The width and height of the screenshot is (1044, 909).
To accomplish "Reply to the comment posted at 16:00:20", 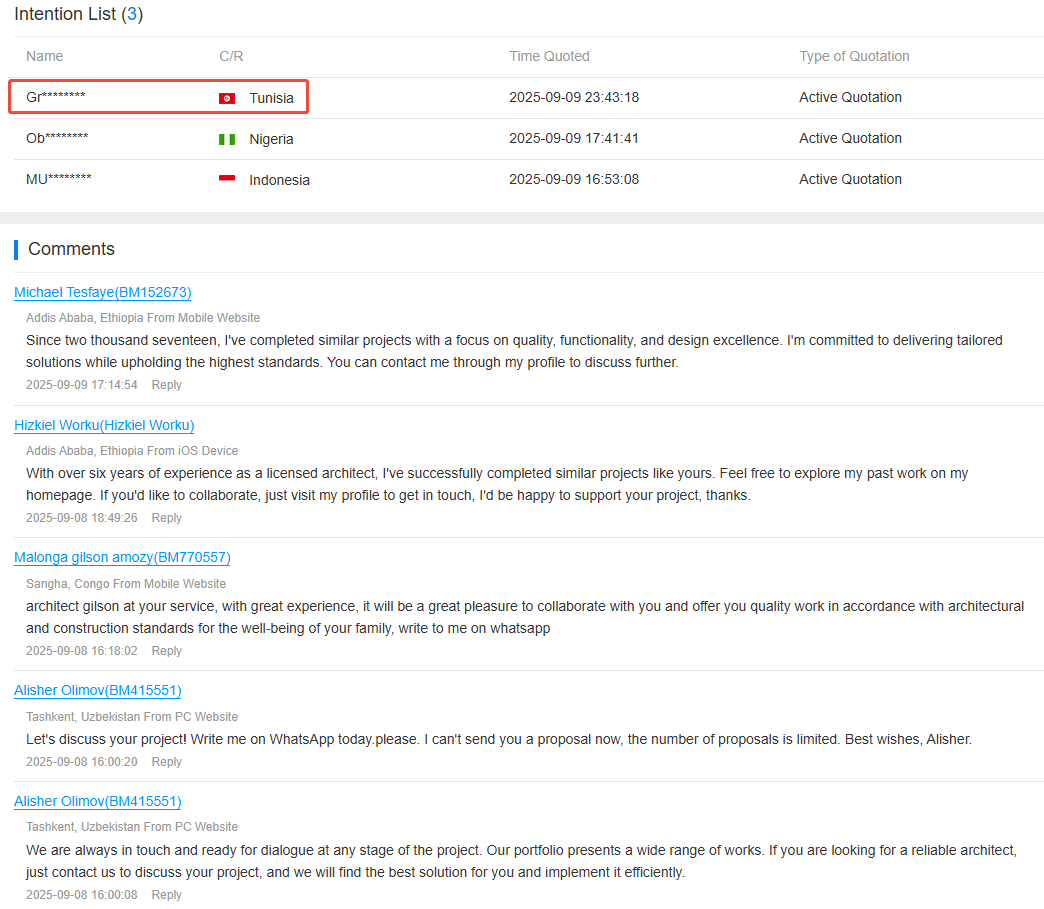I will (166, 762).
